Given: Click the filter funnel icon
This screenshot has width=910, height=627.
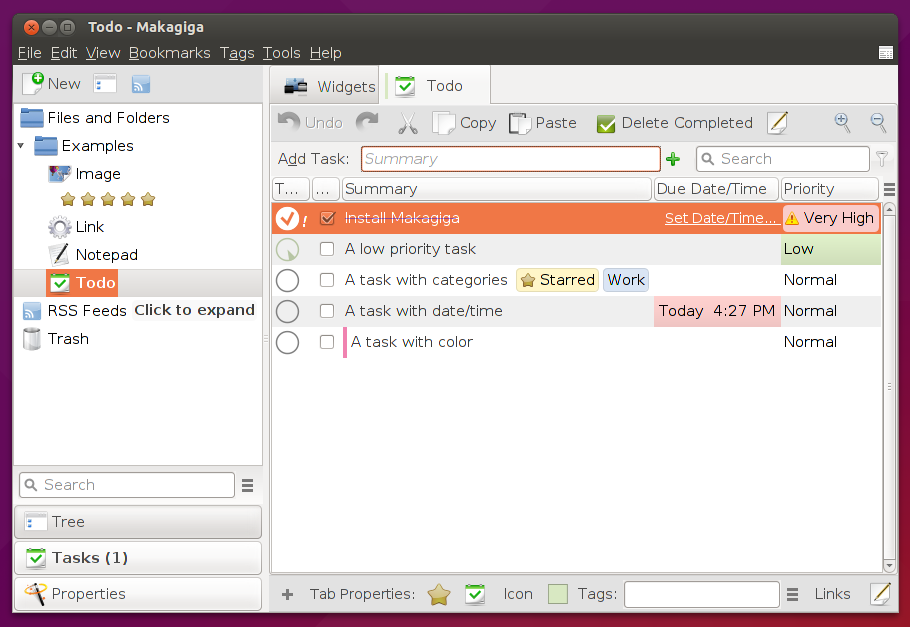Looking at the screenshot, I should (x=882, y=158).
